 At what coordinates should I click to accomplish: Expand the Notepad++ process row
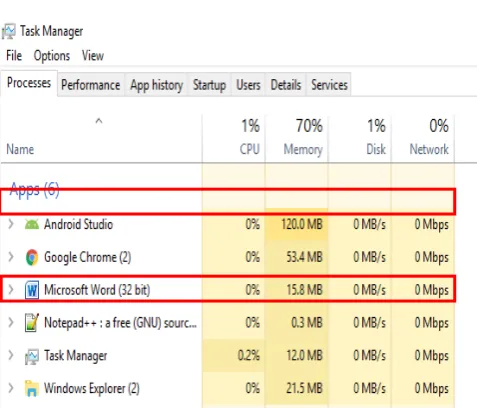coord(11,322)
